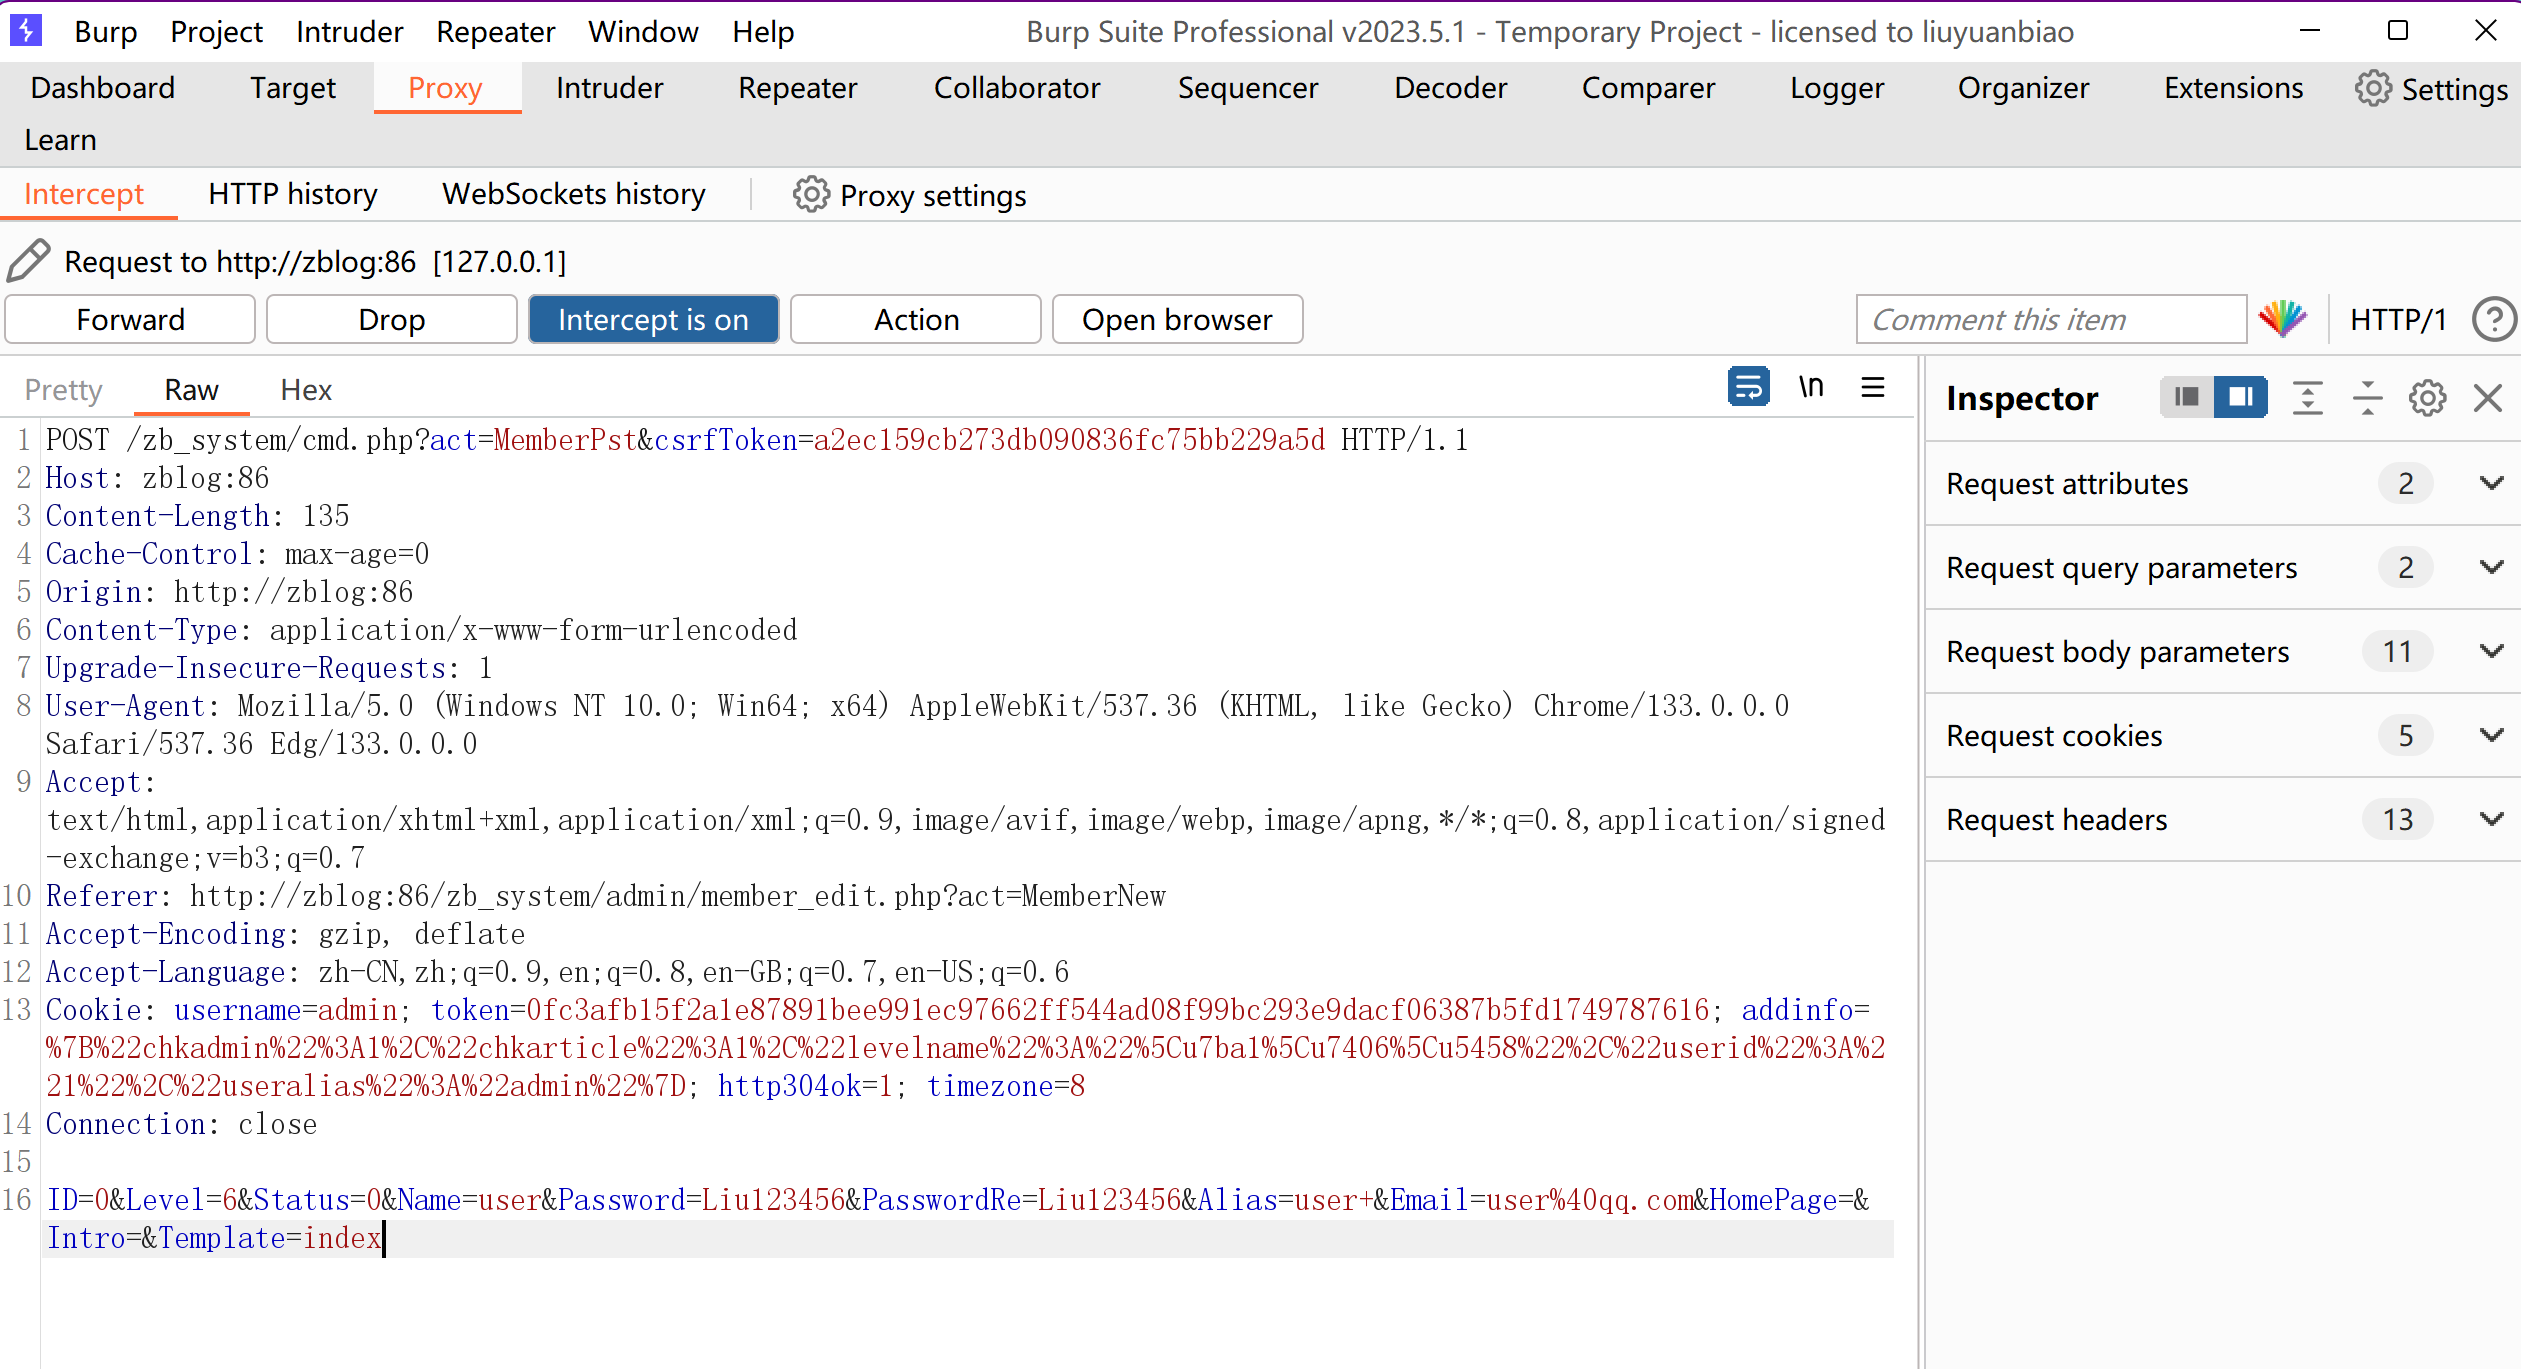The height and width of the screenshot is (1369, 2521).
Task: Collapse all Inspector sections icon
Action: [2367, 398]
